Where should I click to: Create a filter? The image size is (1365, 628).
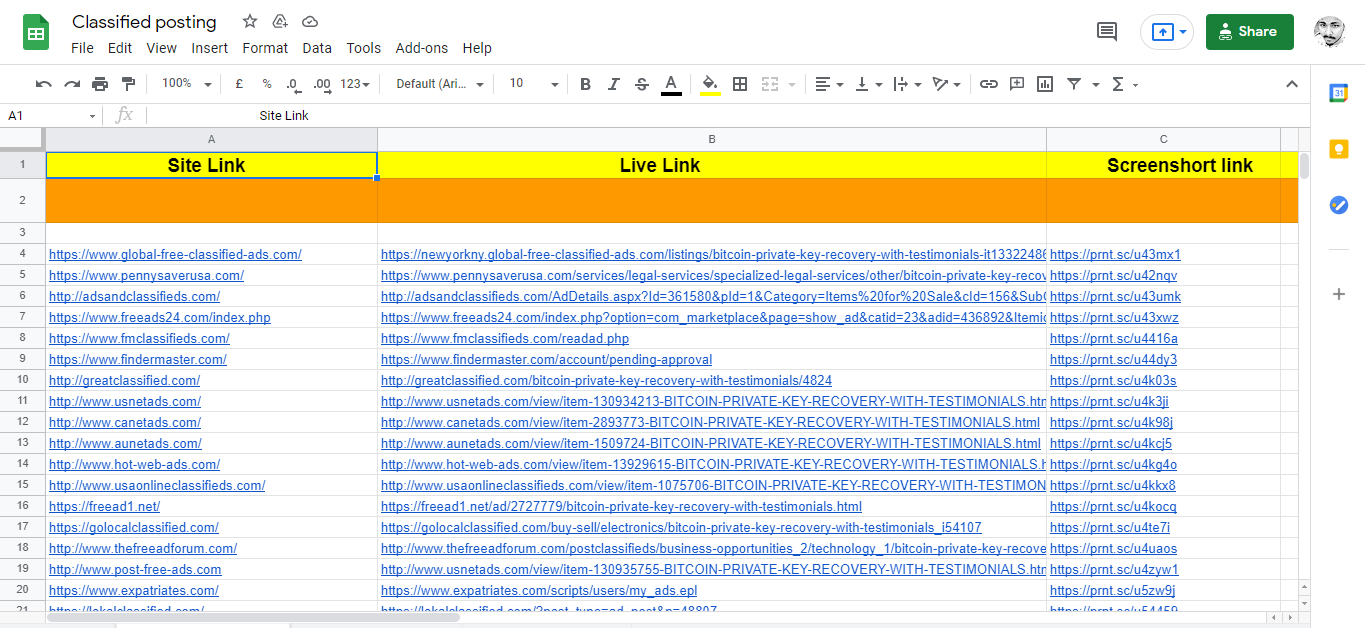(1074, 84)
